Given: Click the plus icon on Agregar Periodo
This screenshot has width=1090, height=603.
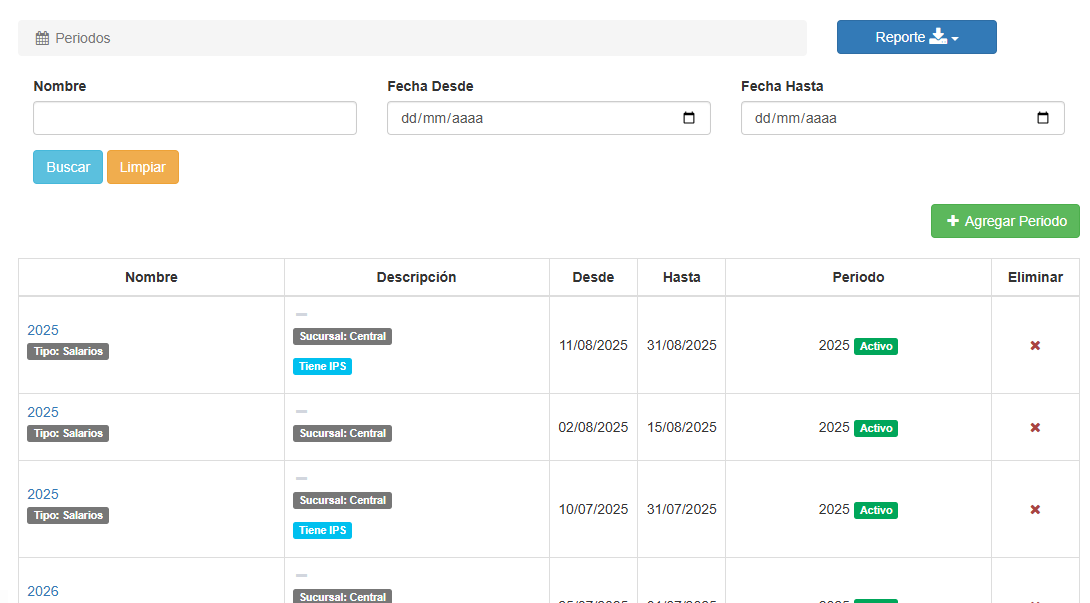Looking at the screenshot, I should click(953, 221).
